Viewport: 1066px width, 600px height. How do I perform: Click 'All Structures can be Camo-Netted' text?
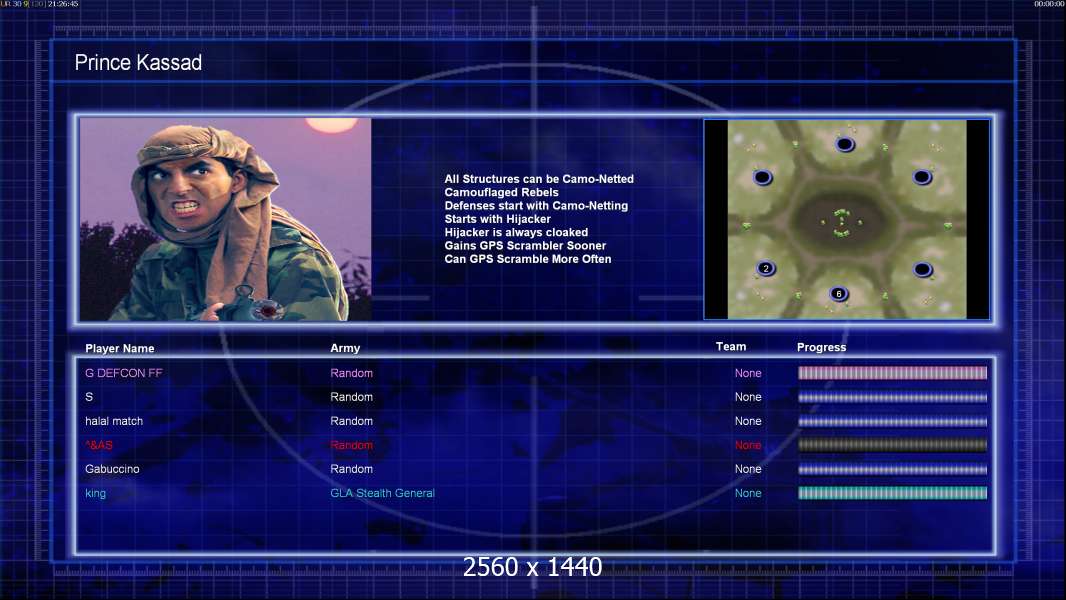pos(539,179)
